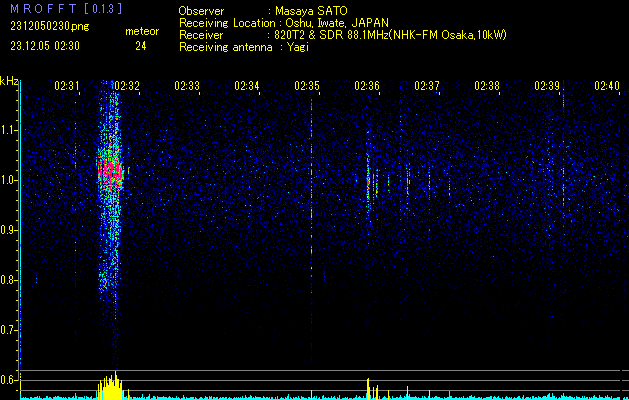
Task: Click the 02:36 time marker
Action: click(367, 86)
